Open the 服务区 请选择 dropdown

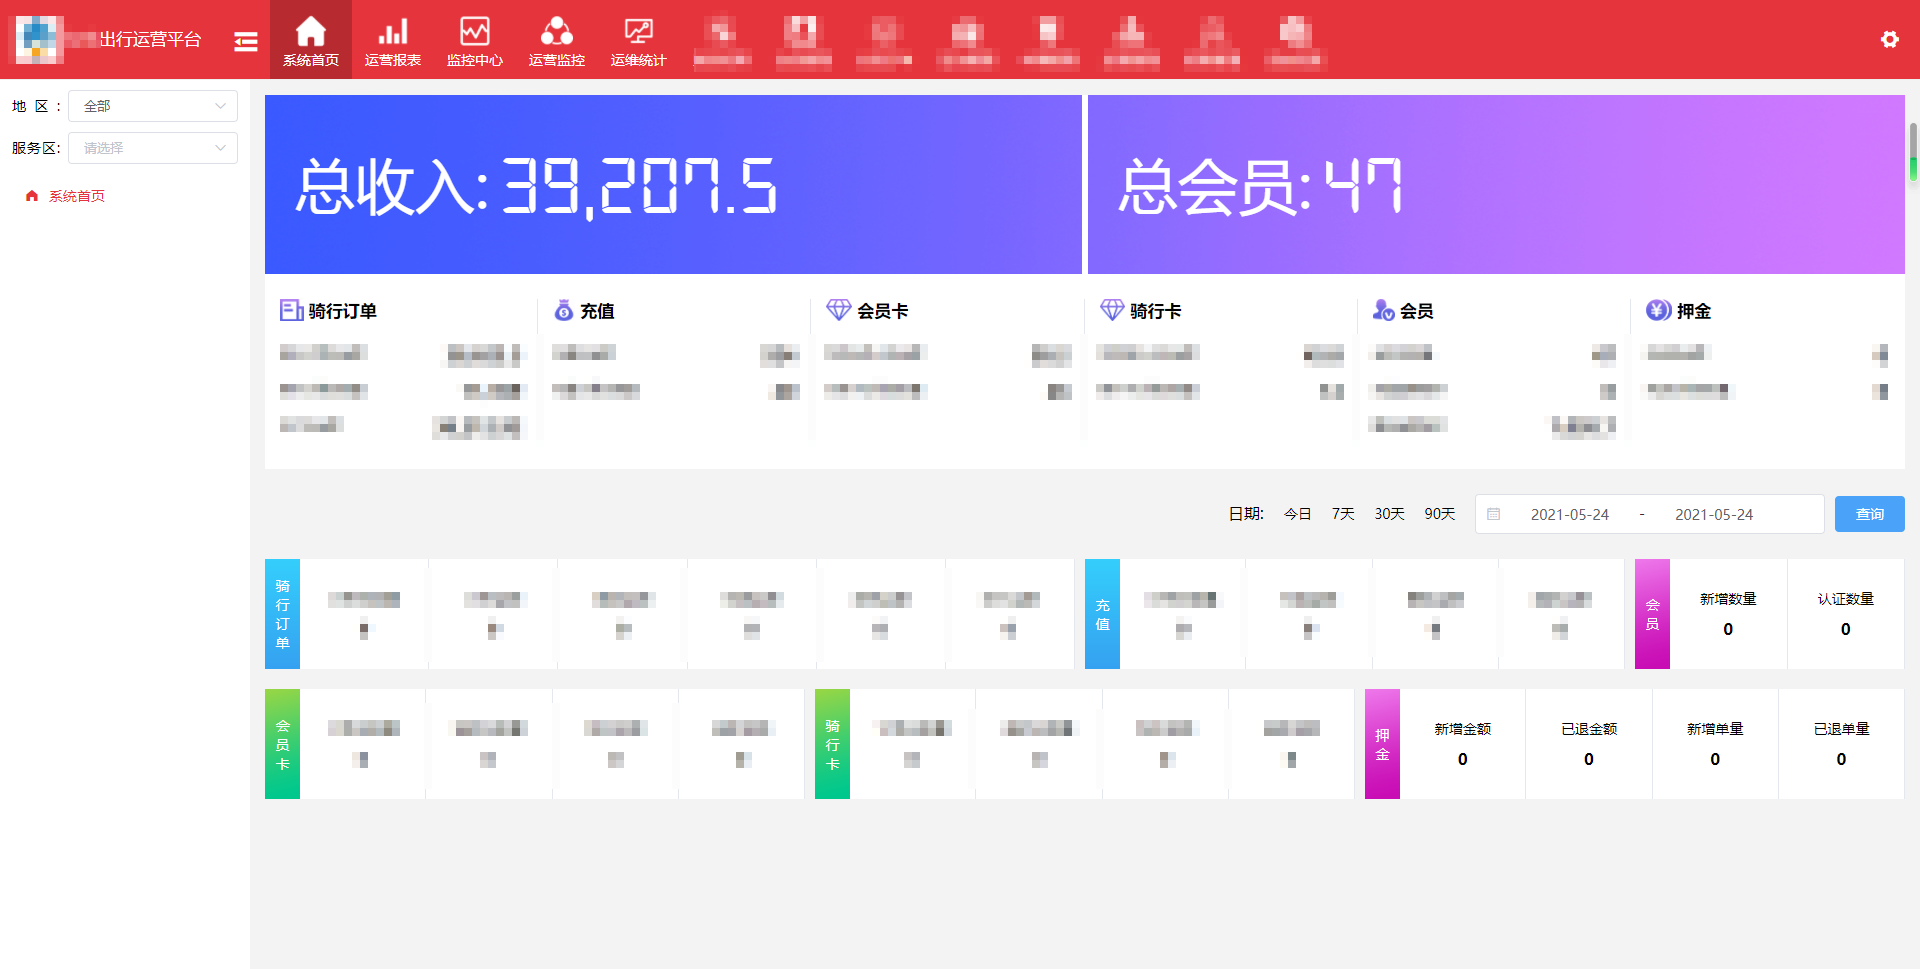153,148
